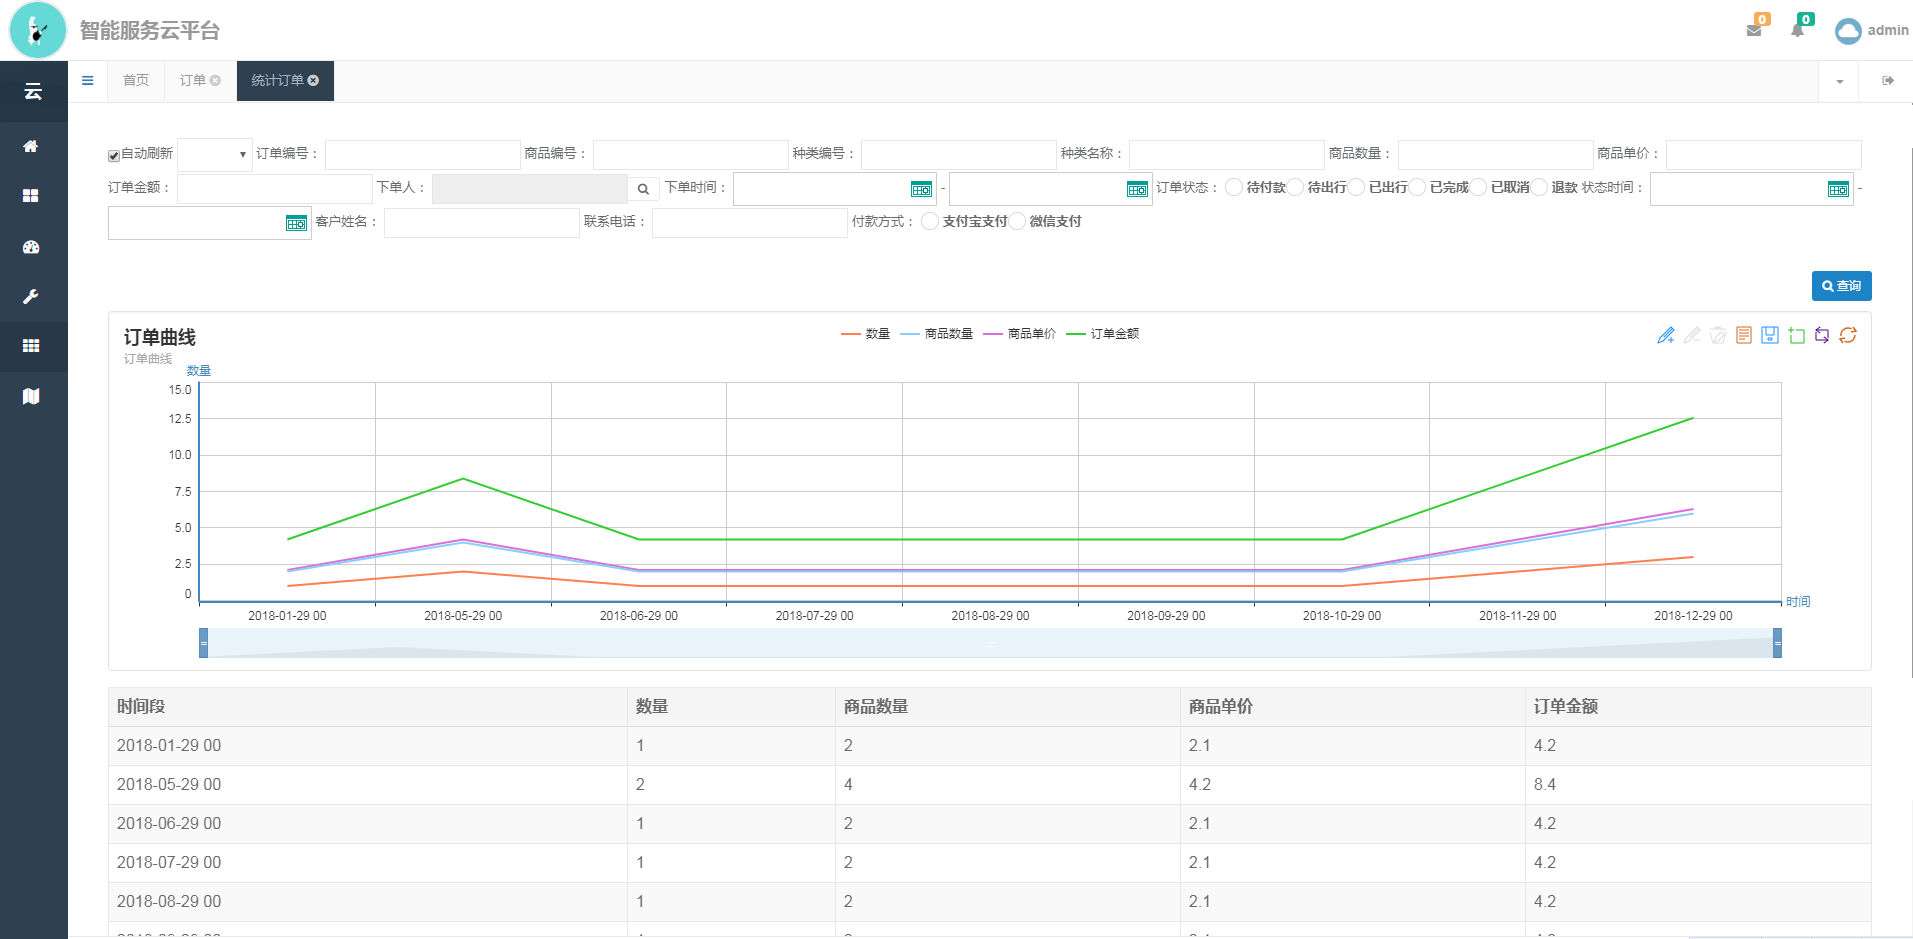Click the save-as-image chart icon
Image resolution: width=1913 pixels, height=939 pixels.
[x=1770, y=336]
